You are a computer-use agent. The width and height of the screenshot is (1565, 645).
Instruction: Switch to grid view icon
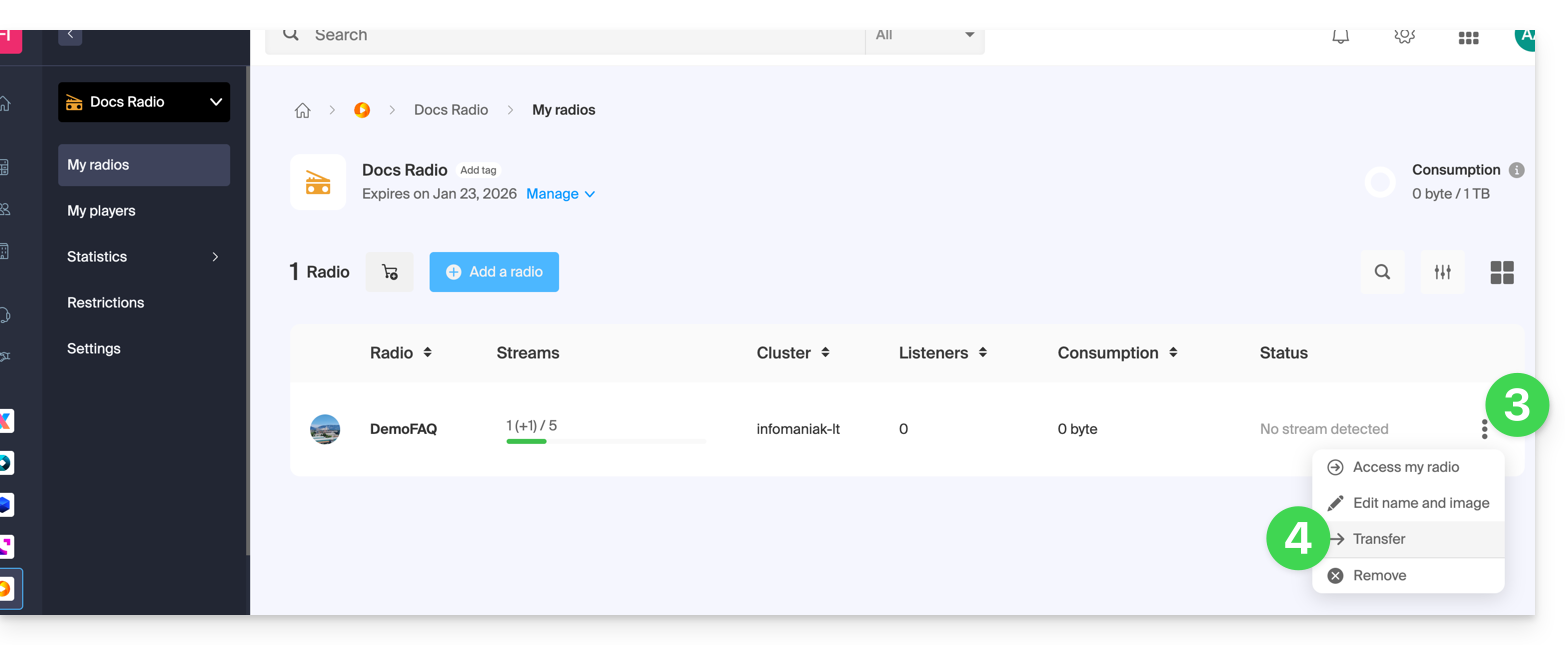(x=1501, y=272)
